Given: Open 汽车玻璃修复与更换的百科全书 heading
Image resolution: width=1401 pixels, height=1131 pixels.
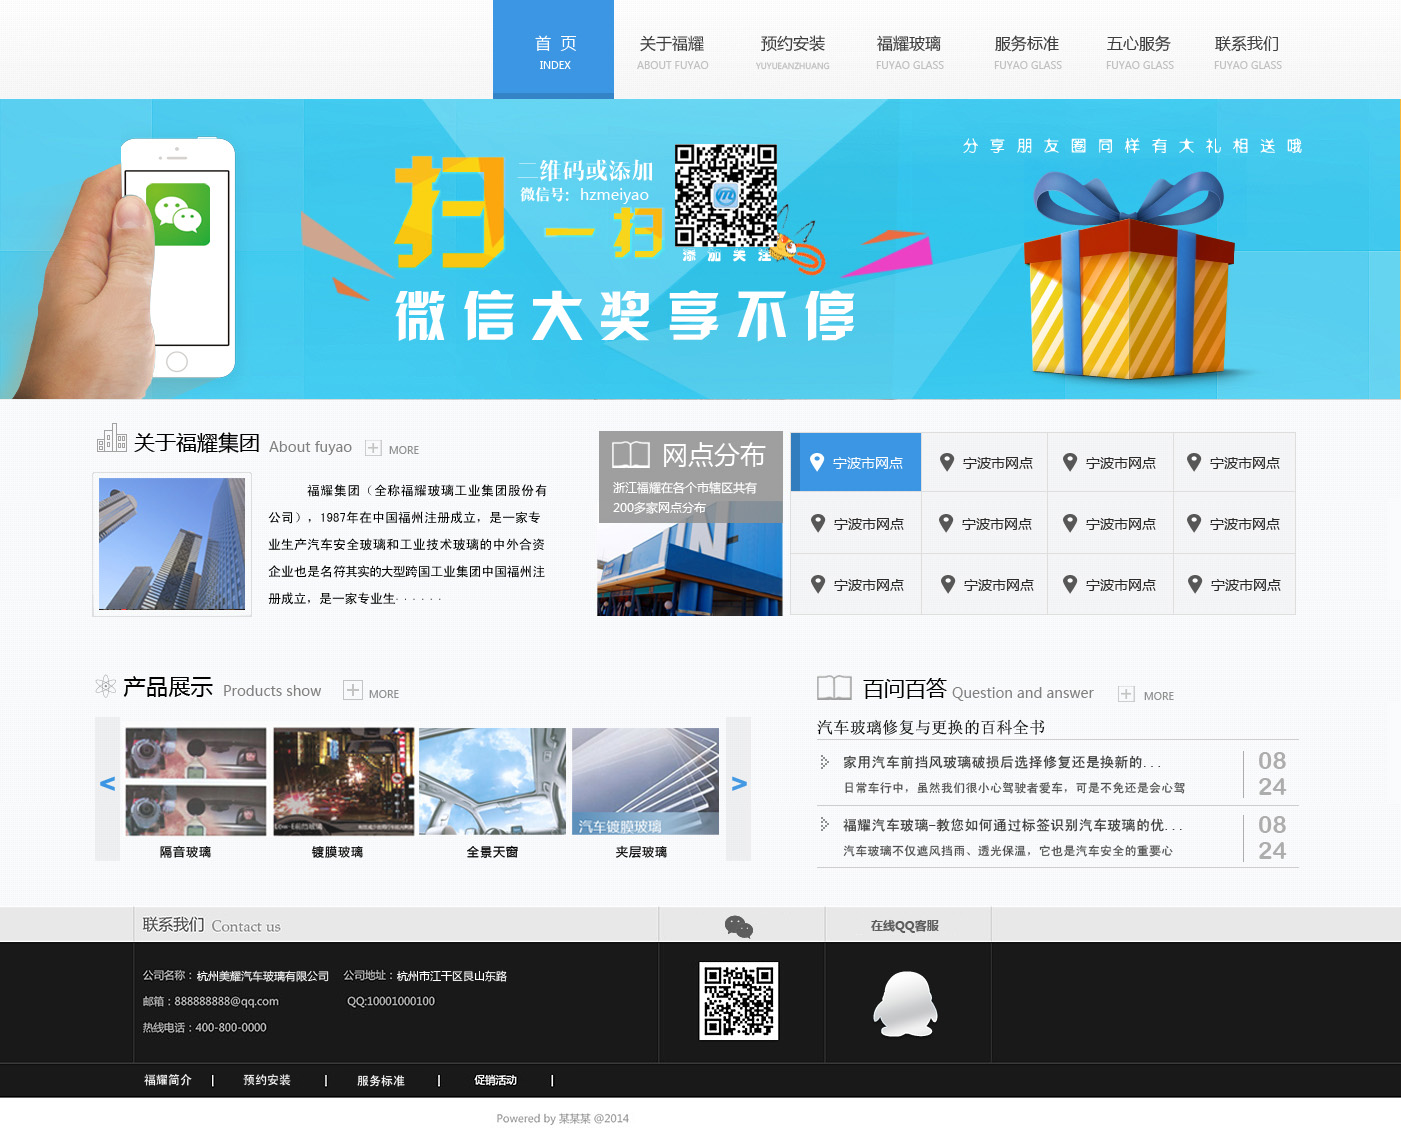Looking at the screenshot, I should (931, 727).
